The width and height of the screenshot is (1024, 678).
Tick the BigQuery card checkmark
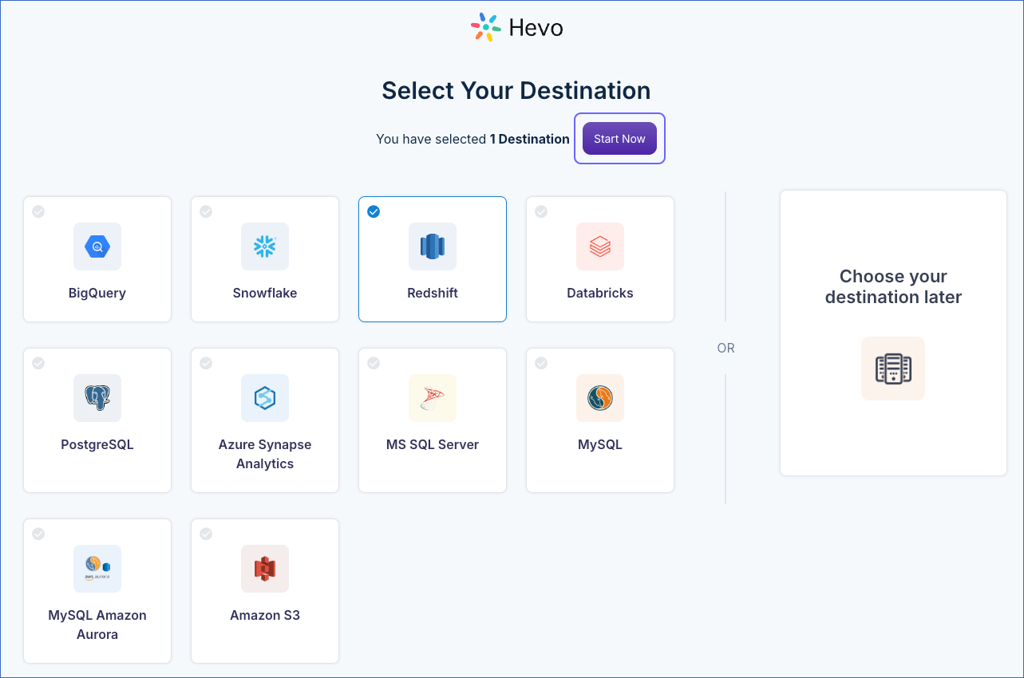pyautogui.click(x=39, y=212)
